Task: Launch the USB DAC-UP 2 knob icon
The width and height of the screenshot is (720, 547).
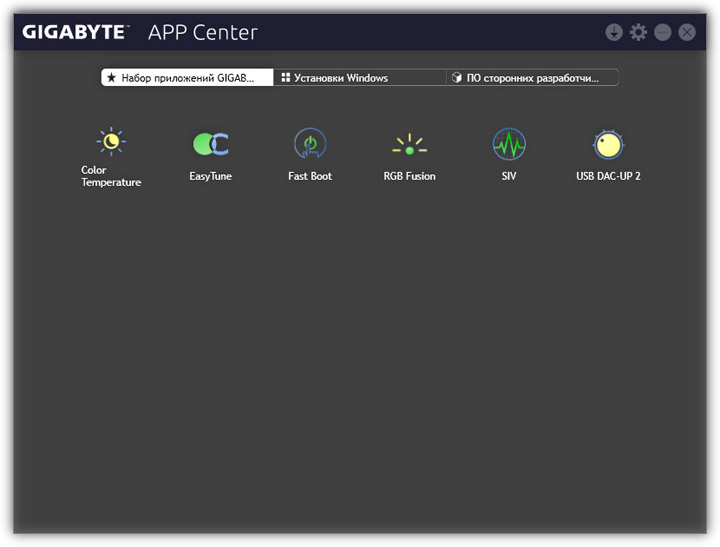Action: click(x=608, y=144)
